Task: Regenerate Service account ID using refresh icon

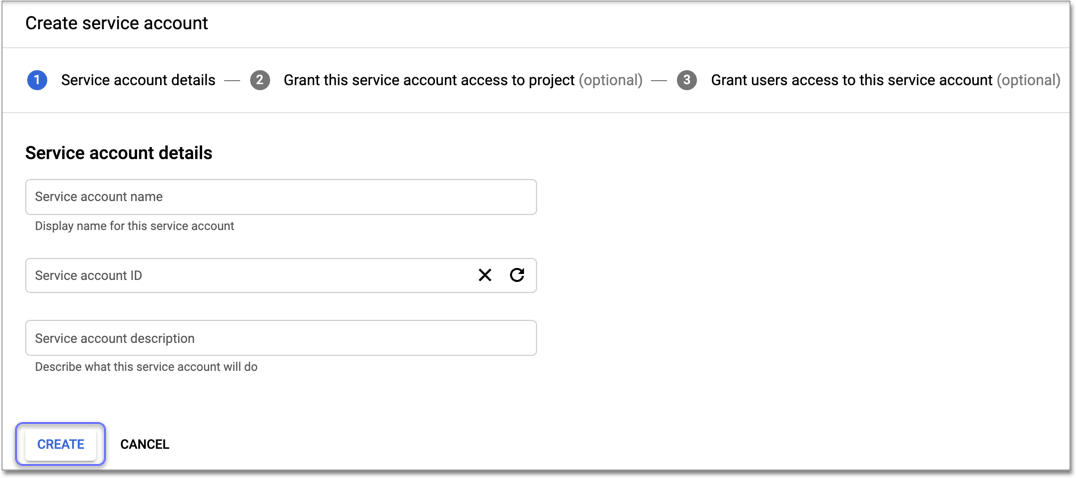Action: click(517, 275)
